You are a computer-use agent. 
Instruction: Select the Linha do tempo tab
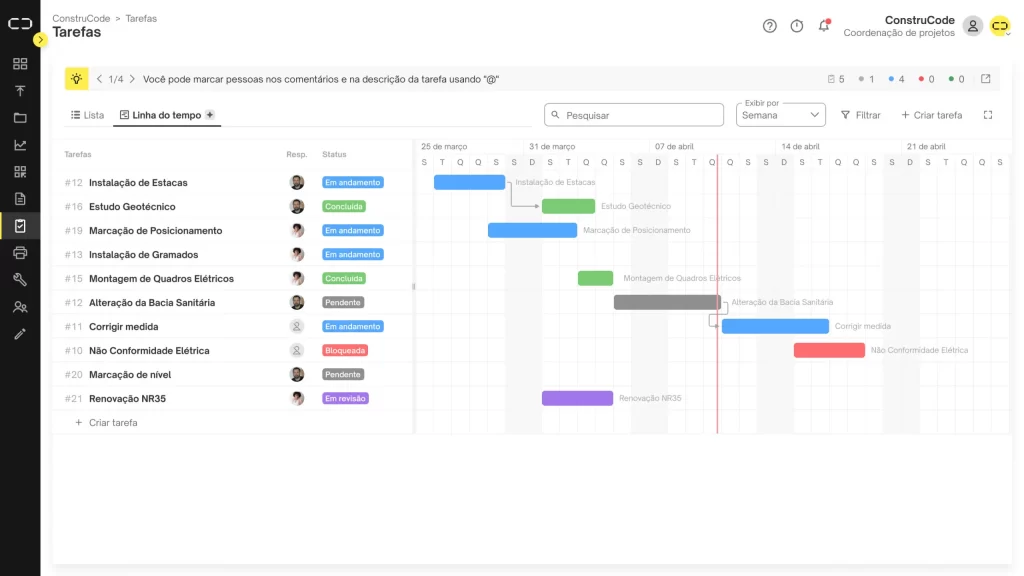coord(160,115)
